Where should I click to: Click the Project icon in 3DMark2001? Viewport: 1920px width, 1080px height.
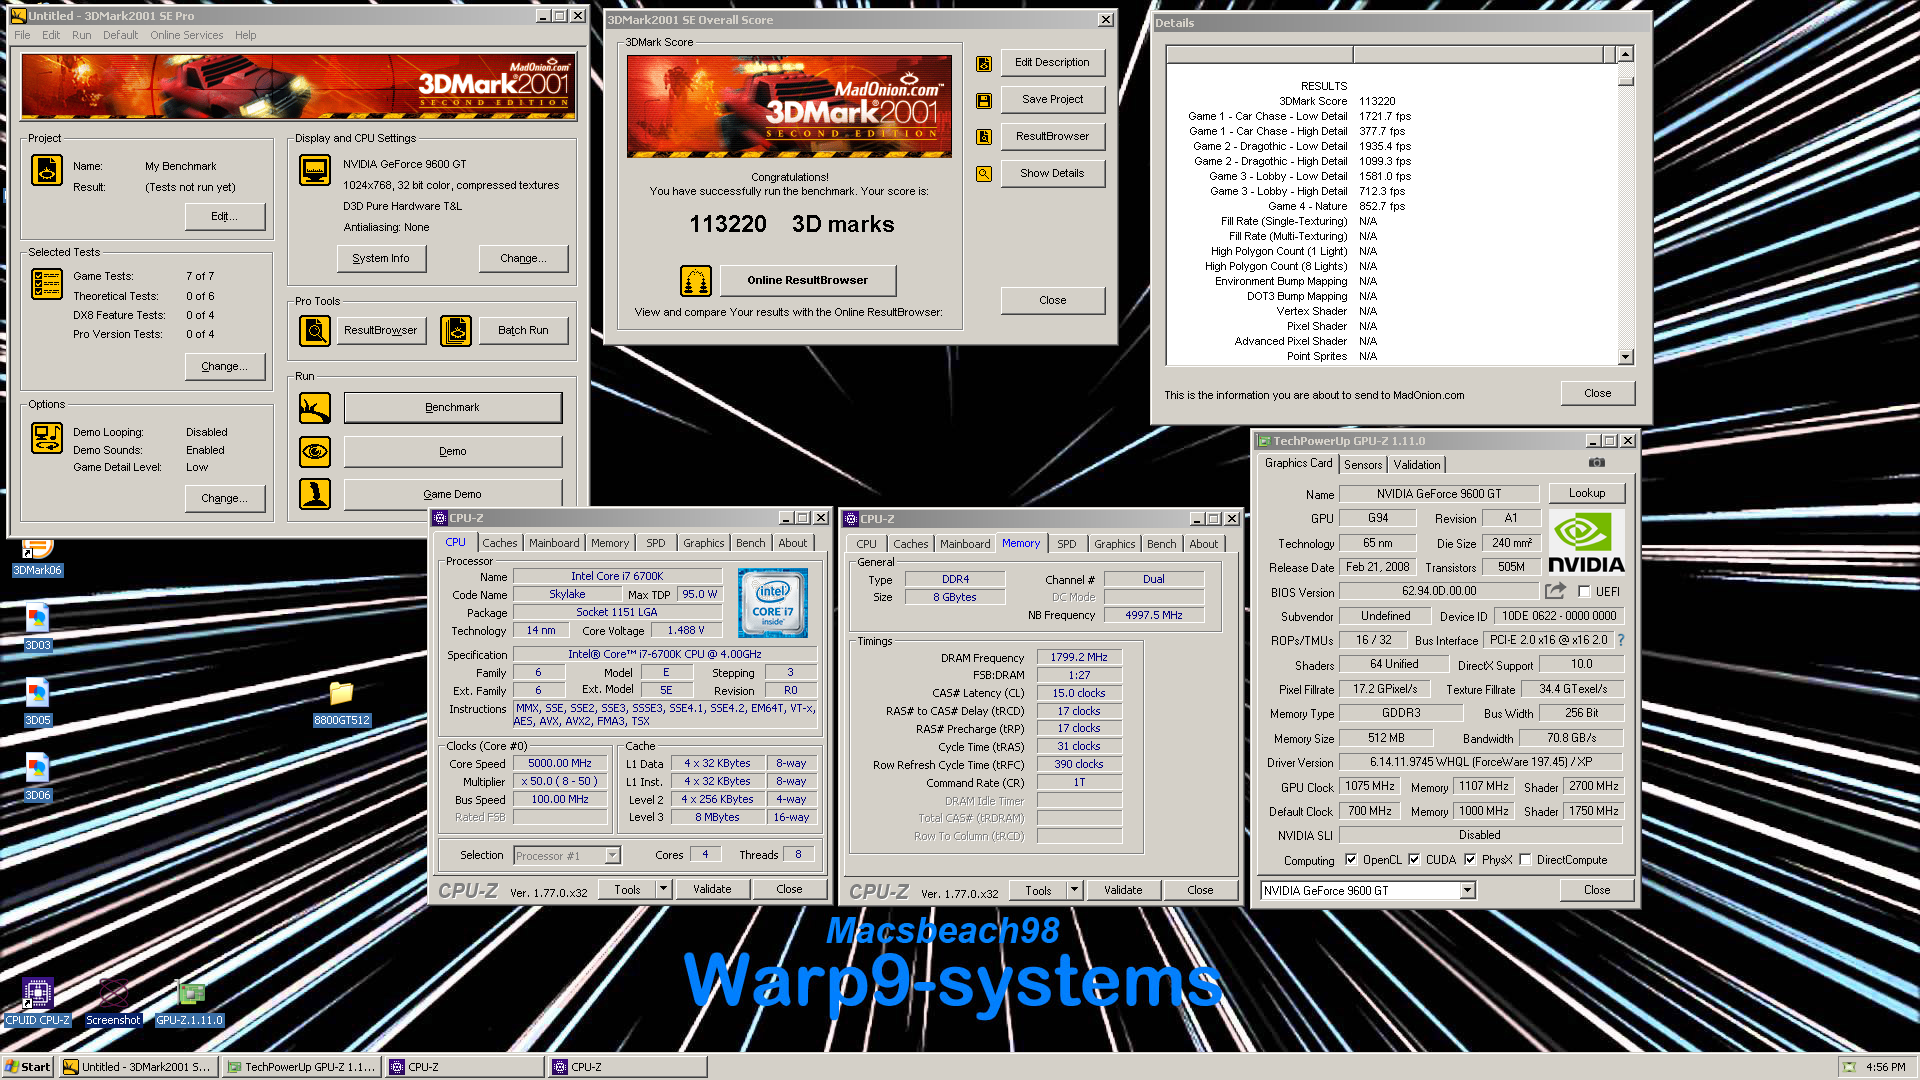point(47,170)
